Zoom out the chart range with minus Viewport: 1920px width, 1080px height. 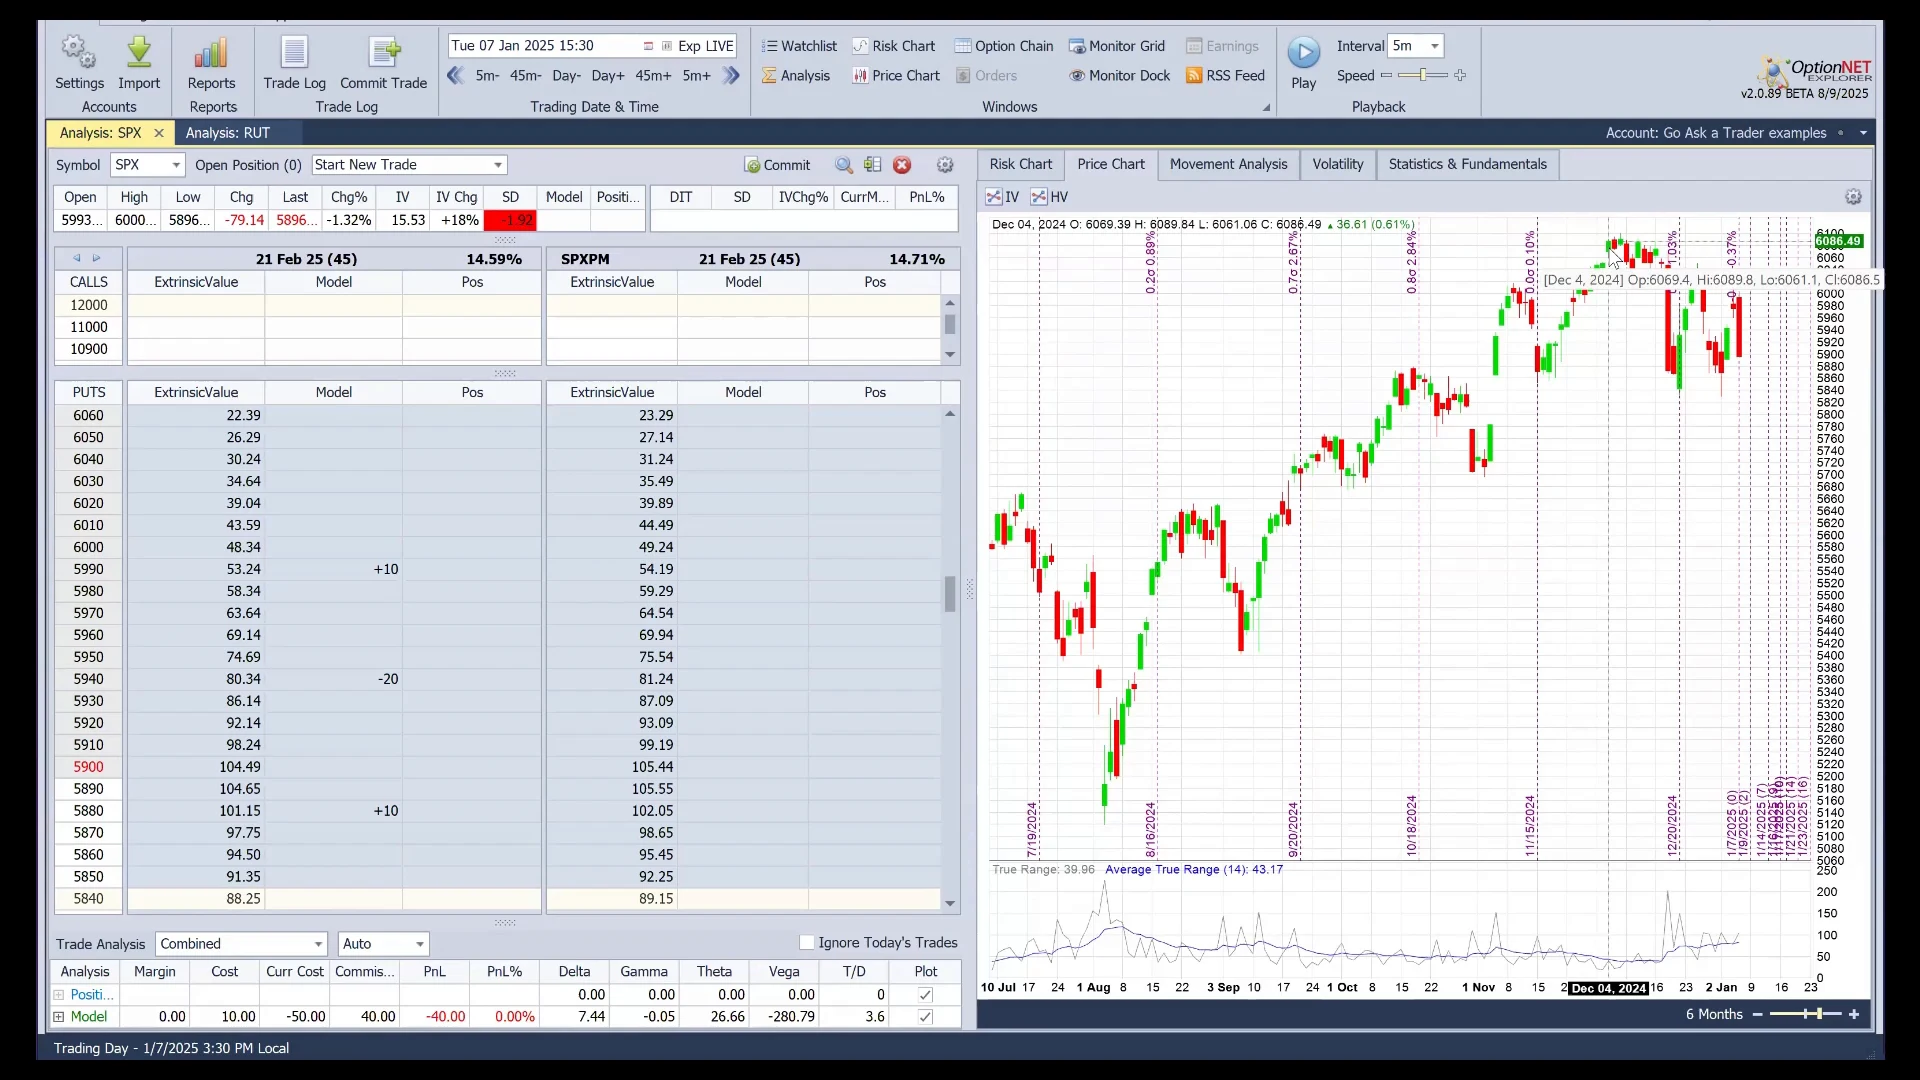point(1757,1015)
